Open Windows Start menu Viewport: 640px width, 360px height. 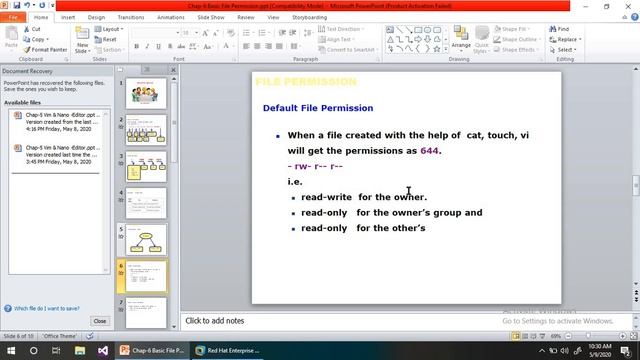[11, 351]
